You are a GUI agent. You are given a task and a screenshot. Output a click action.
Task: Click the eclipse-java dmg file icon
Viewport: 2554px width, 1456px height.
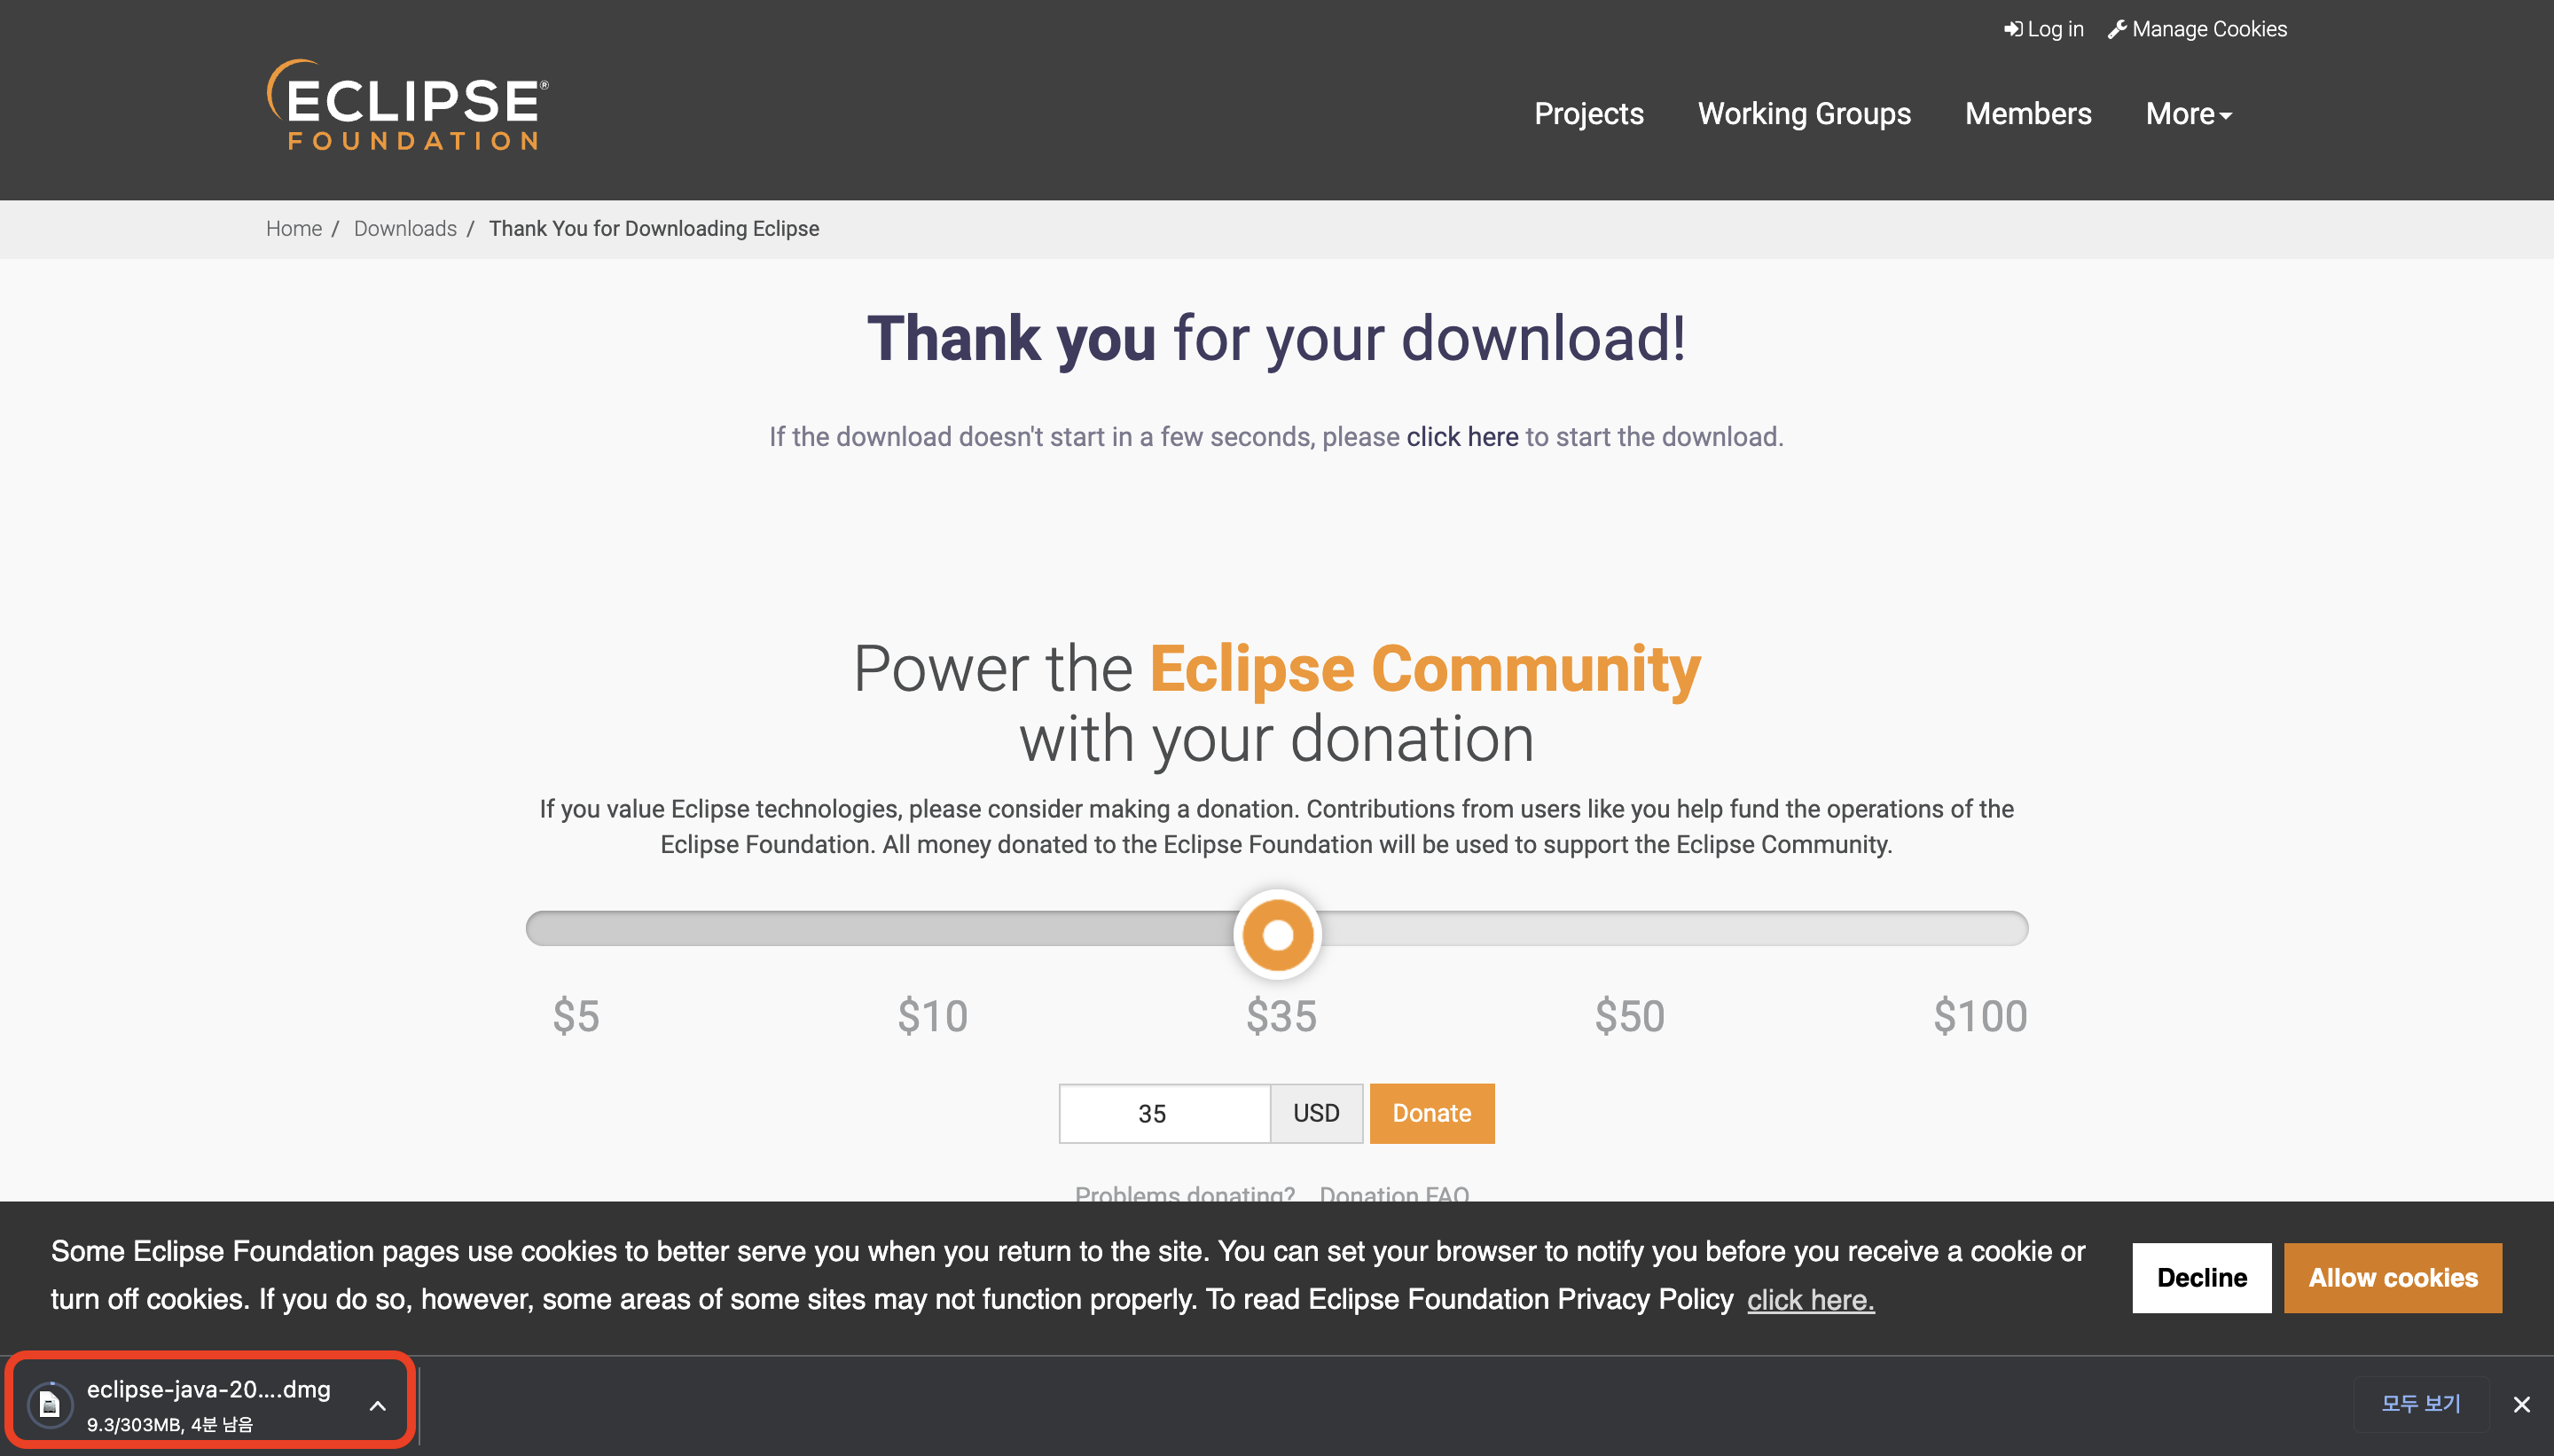tap(50, 1404)
